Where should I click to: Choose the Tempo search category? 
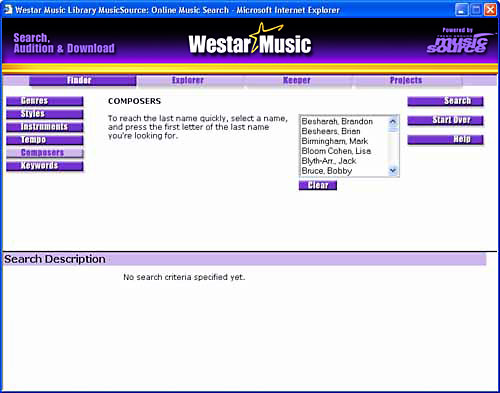pyautogui.click(x=45, y=140)
